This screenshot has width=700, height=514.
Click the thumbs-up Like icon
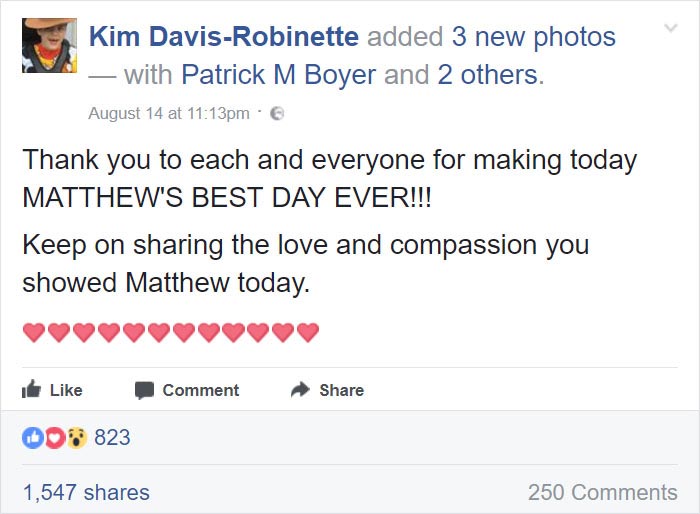point(31,389)
